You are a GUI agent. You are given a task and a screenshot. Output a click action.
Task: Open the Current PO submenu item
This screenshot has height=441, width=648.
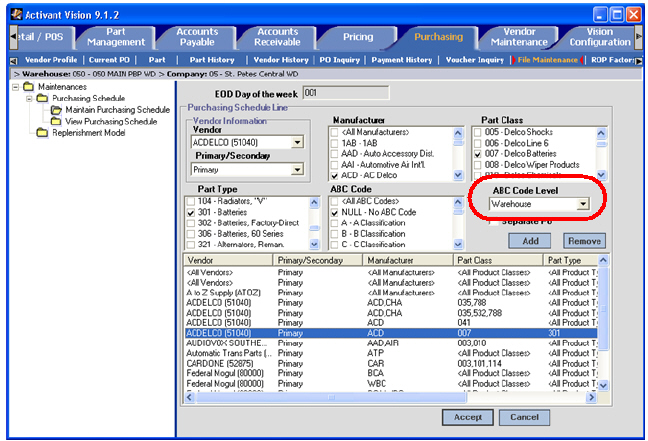click(x=109, y=60)
